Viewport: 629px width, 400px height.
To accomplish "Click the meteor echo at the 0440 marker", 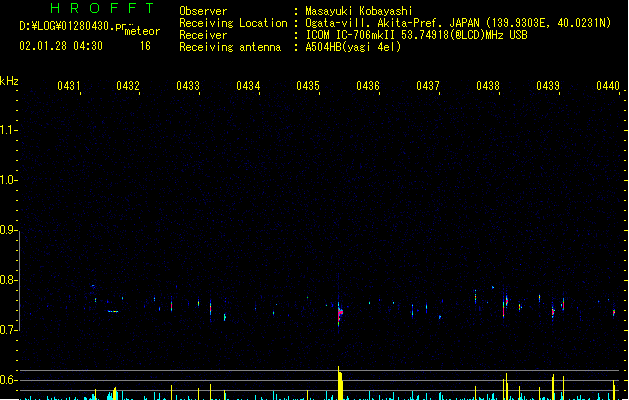I will click(x=614, y=312).
